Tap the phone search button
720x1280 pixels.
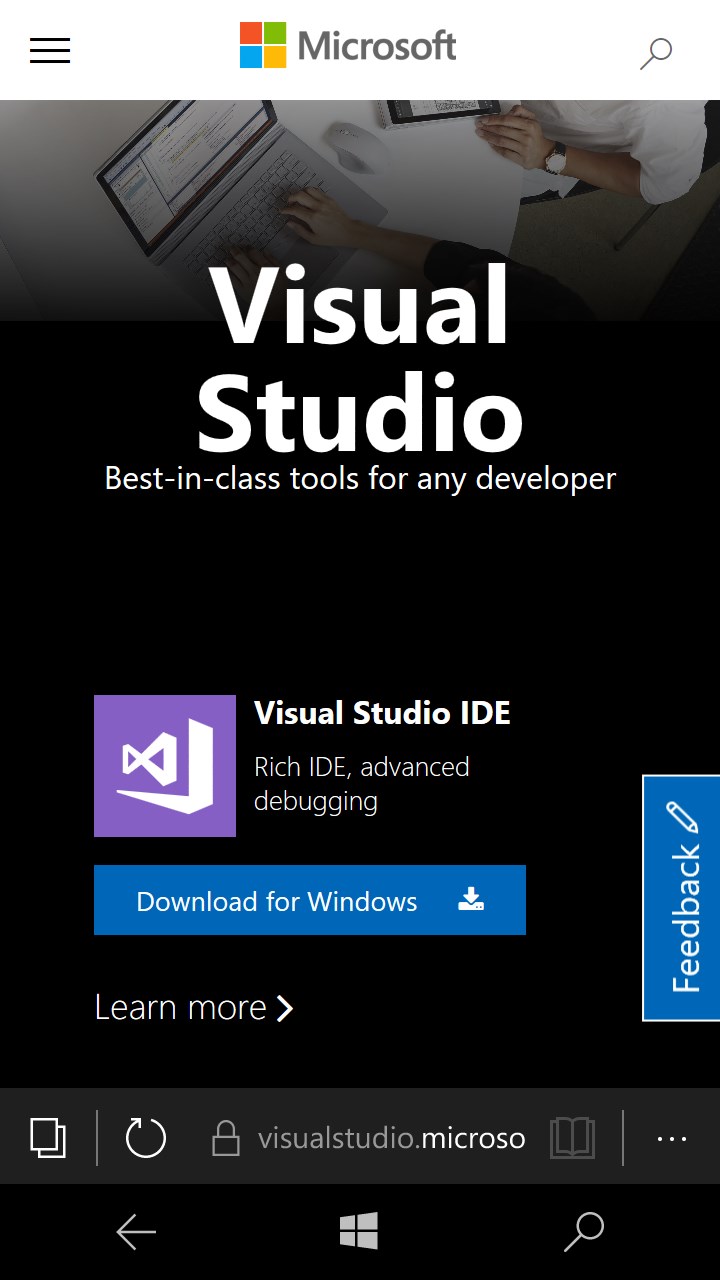tap(584, 1232)
